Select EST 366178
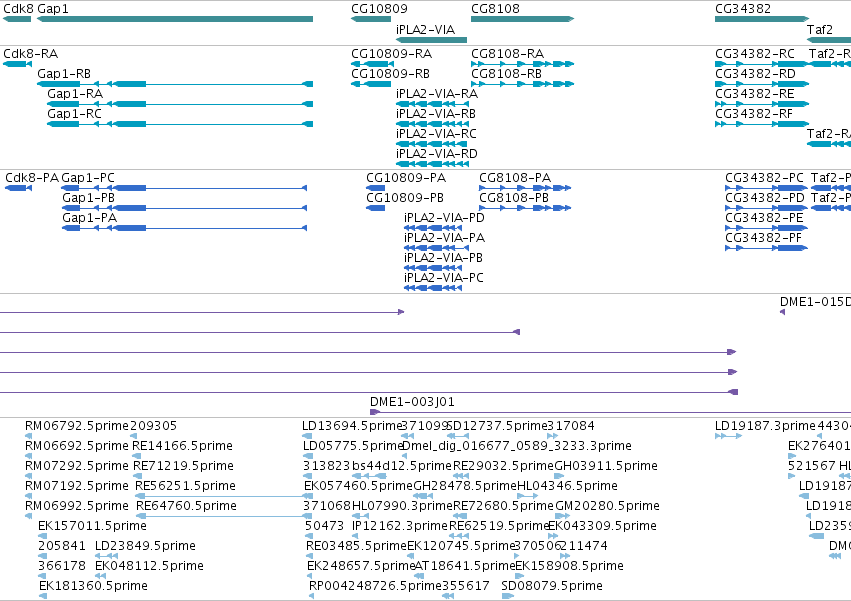The width and height of the screenshot is (851, 601). [62, 566]
